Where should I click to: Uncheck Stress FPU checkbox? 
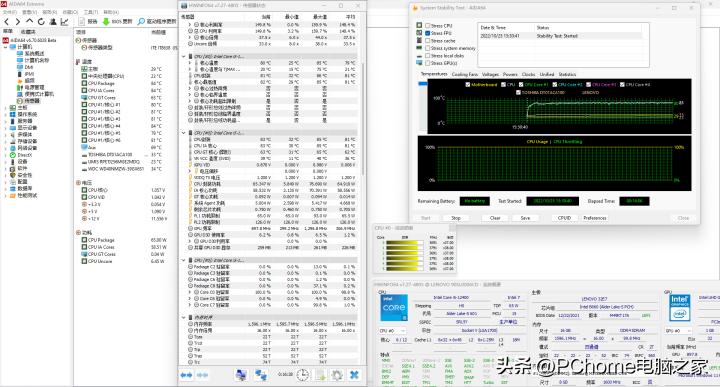[x=428, y=33]
